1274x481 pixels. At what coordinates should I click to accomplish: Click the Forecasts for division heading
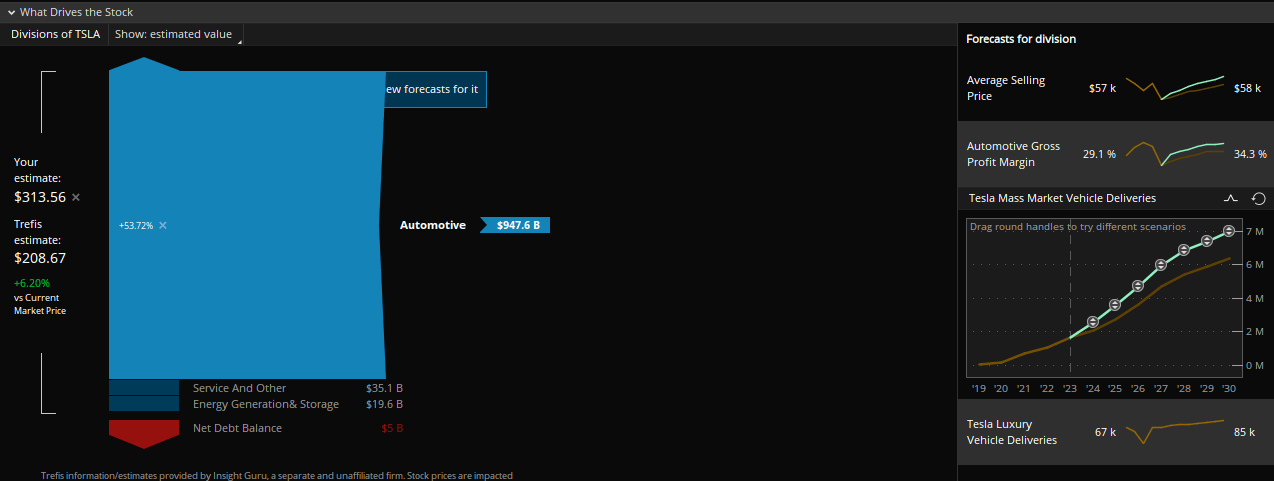tap(1021, 39)
